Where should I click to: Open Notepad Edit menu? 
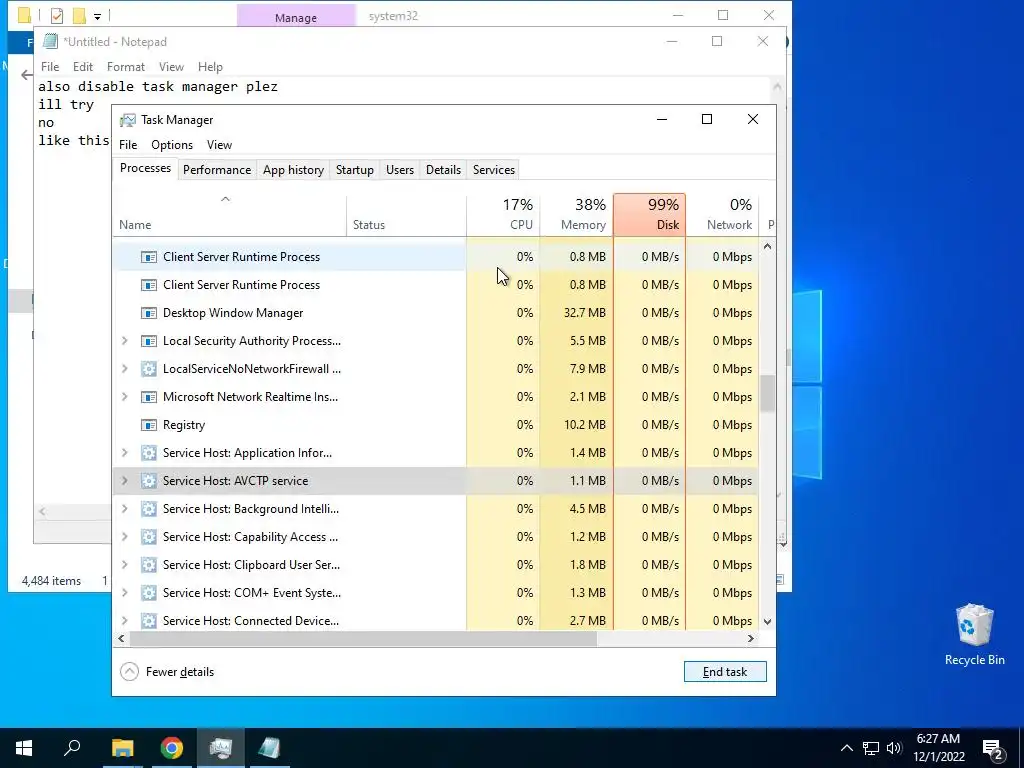(82, 67)
